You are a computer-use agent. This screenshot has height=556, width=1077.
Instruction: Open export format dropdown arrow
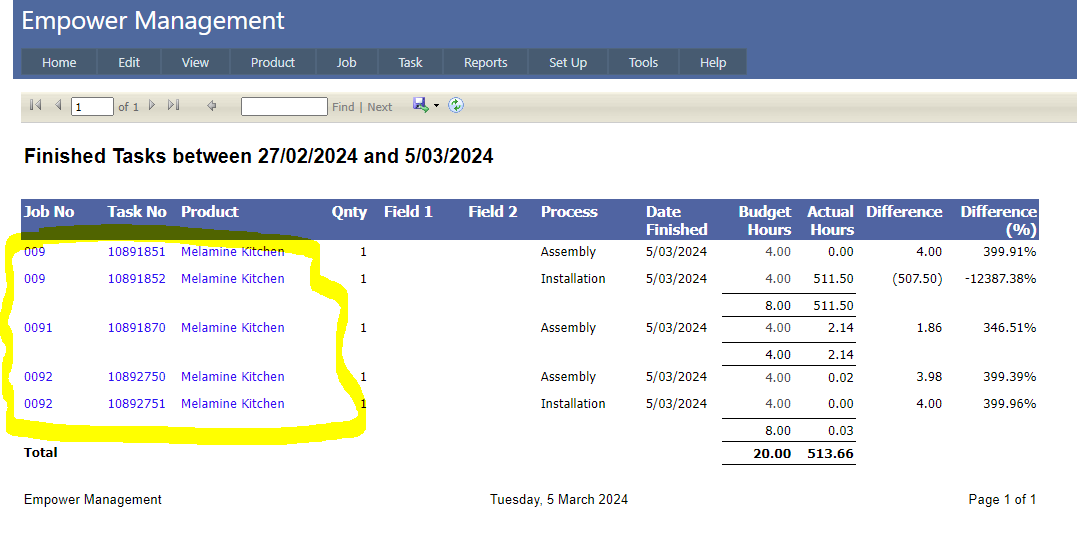point(436,106)
